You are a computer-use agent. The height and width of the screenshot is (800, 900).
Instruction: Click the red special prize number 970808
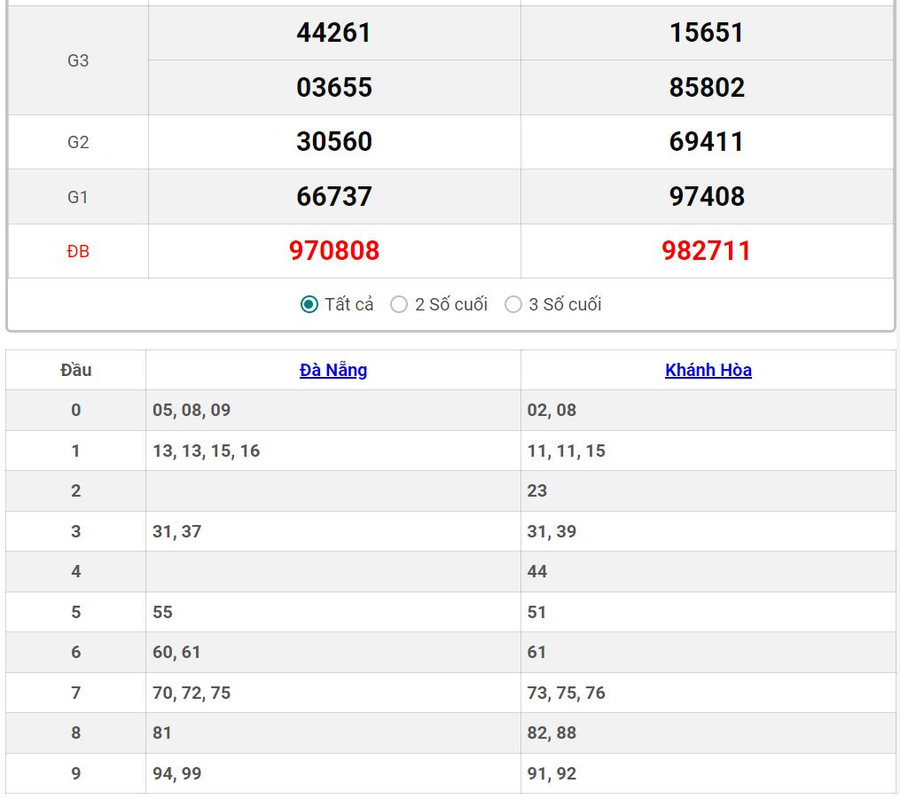pyautogui.click(x=334, y=250)
